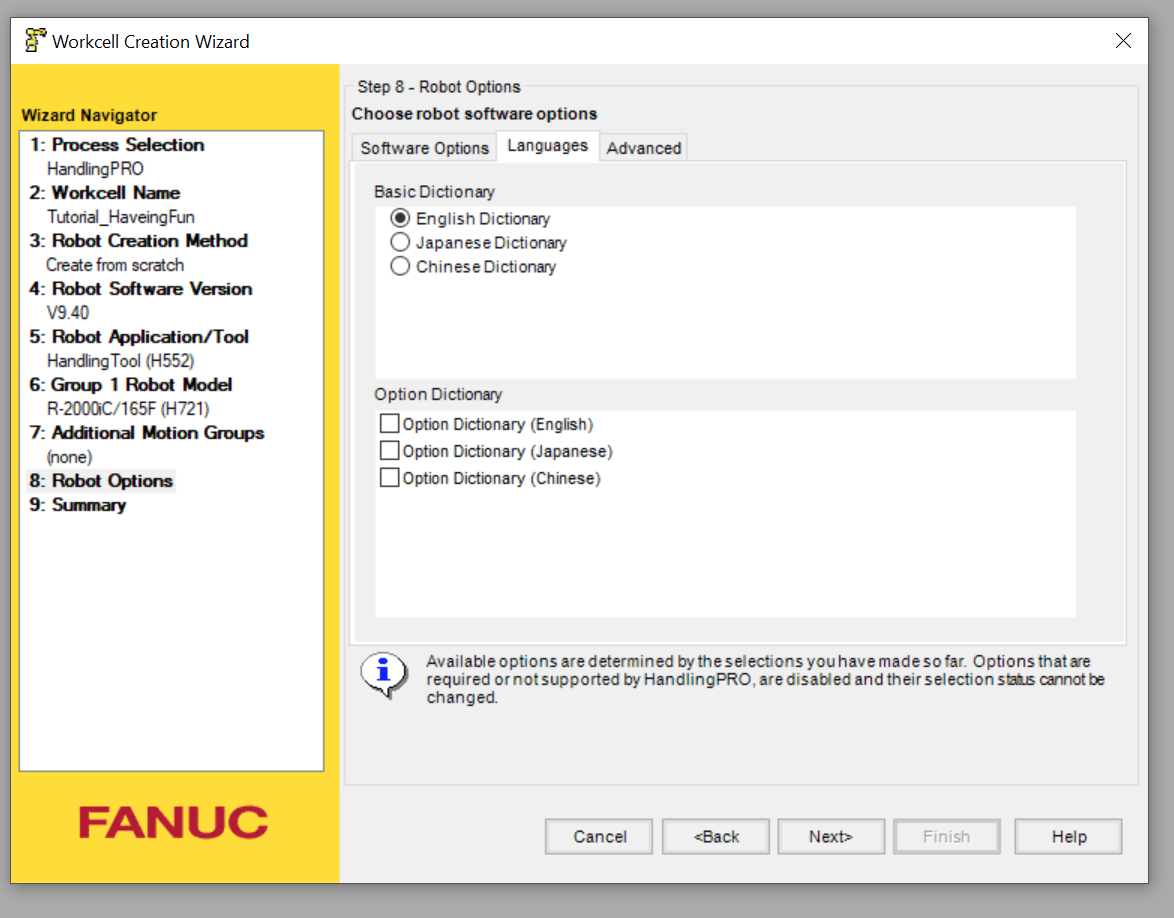This screenshot has width=1174, height=918.
Task: Jump to step 2: Workcell Name
Action: point(105,192)
